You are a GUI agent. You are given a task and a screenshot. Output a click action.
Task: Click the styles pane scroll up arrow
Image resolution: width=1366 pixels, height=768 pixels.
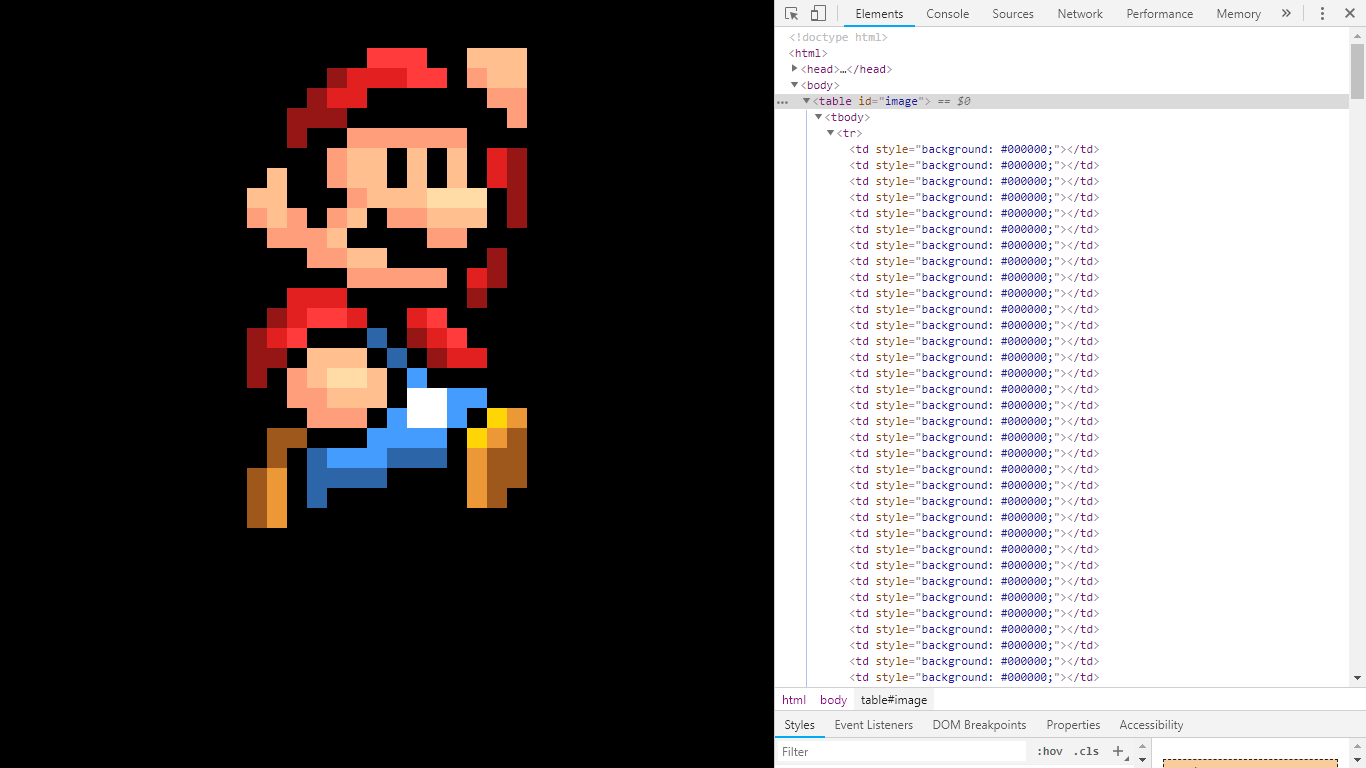(x=1143, y=746)
